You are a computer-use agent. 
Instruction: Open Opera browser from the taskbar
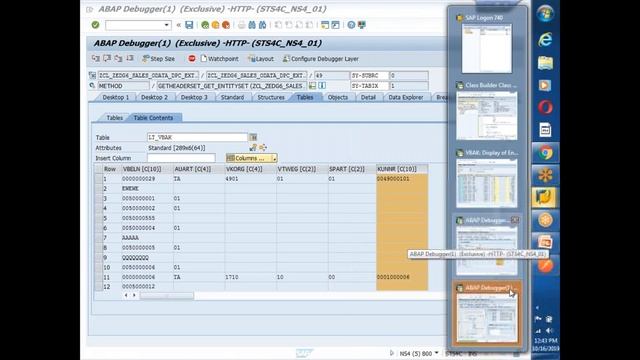(x=545, y=107)
